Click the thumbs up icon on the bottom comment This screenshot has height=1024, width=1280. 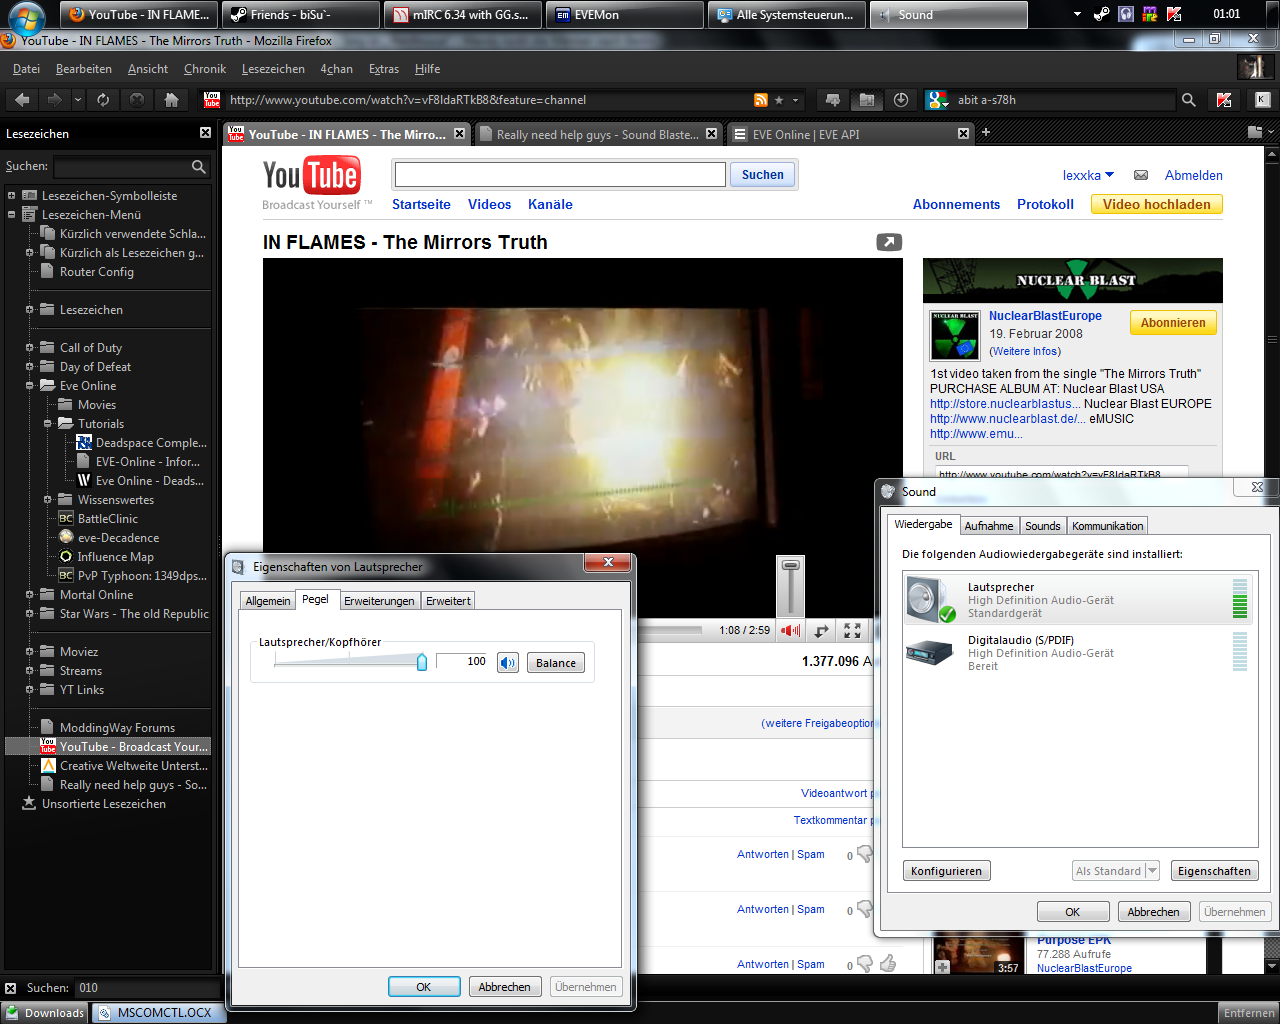[888, 963]
